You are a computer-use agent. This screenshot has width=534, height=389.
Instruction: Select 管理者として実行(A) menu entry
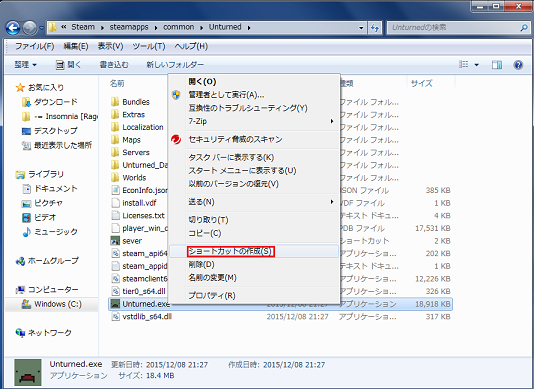coord(254,95)
